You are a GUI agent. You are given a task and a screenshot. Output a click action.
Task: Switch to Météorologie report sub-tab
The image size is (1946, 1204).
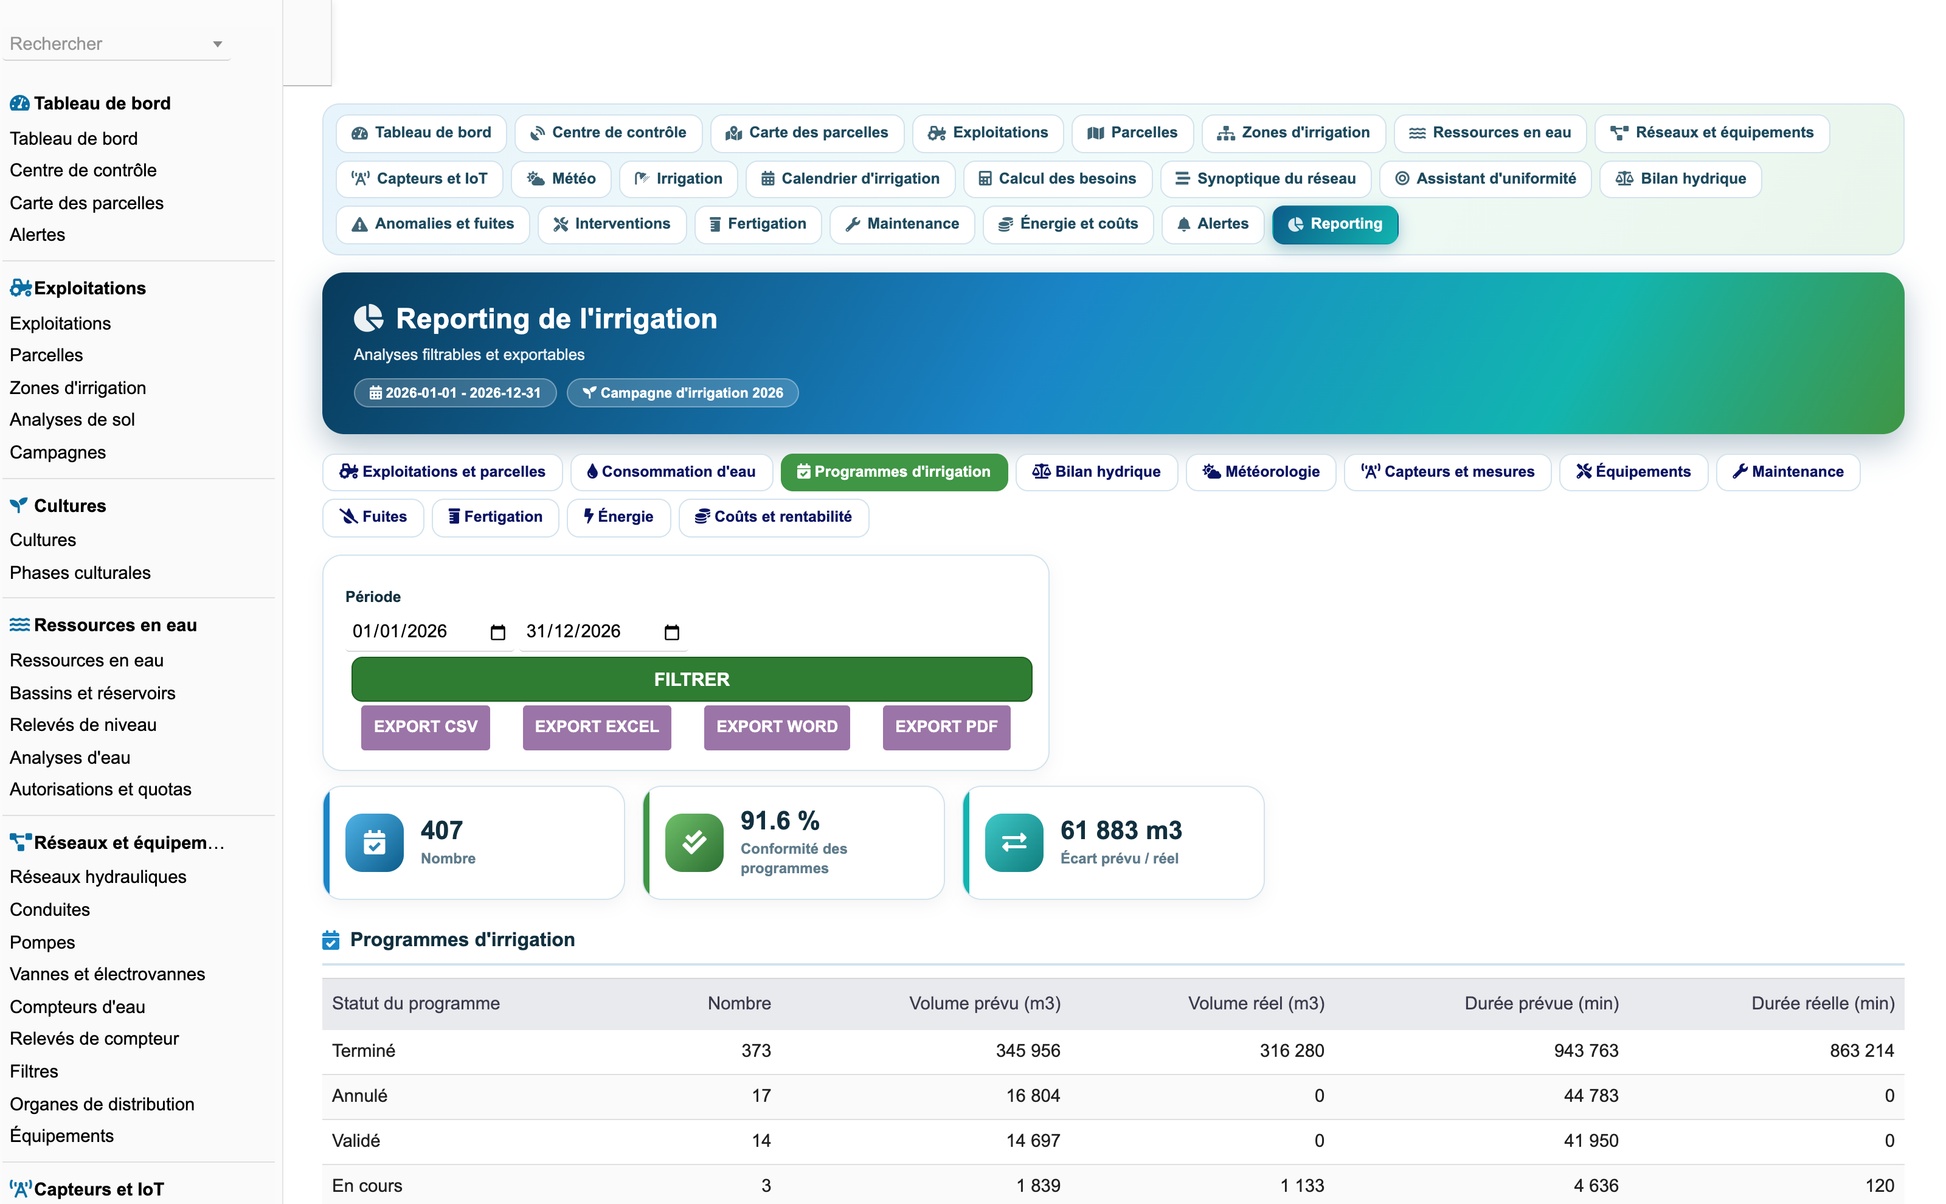(x=1261, y=472)
